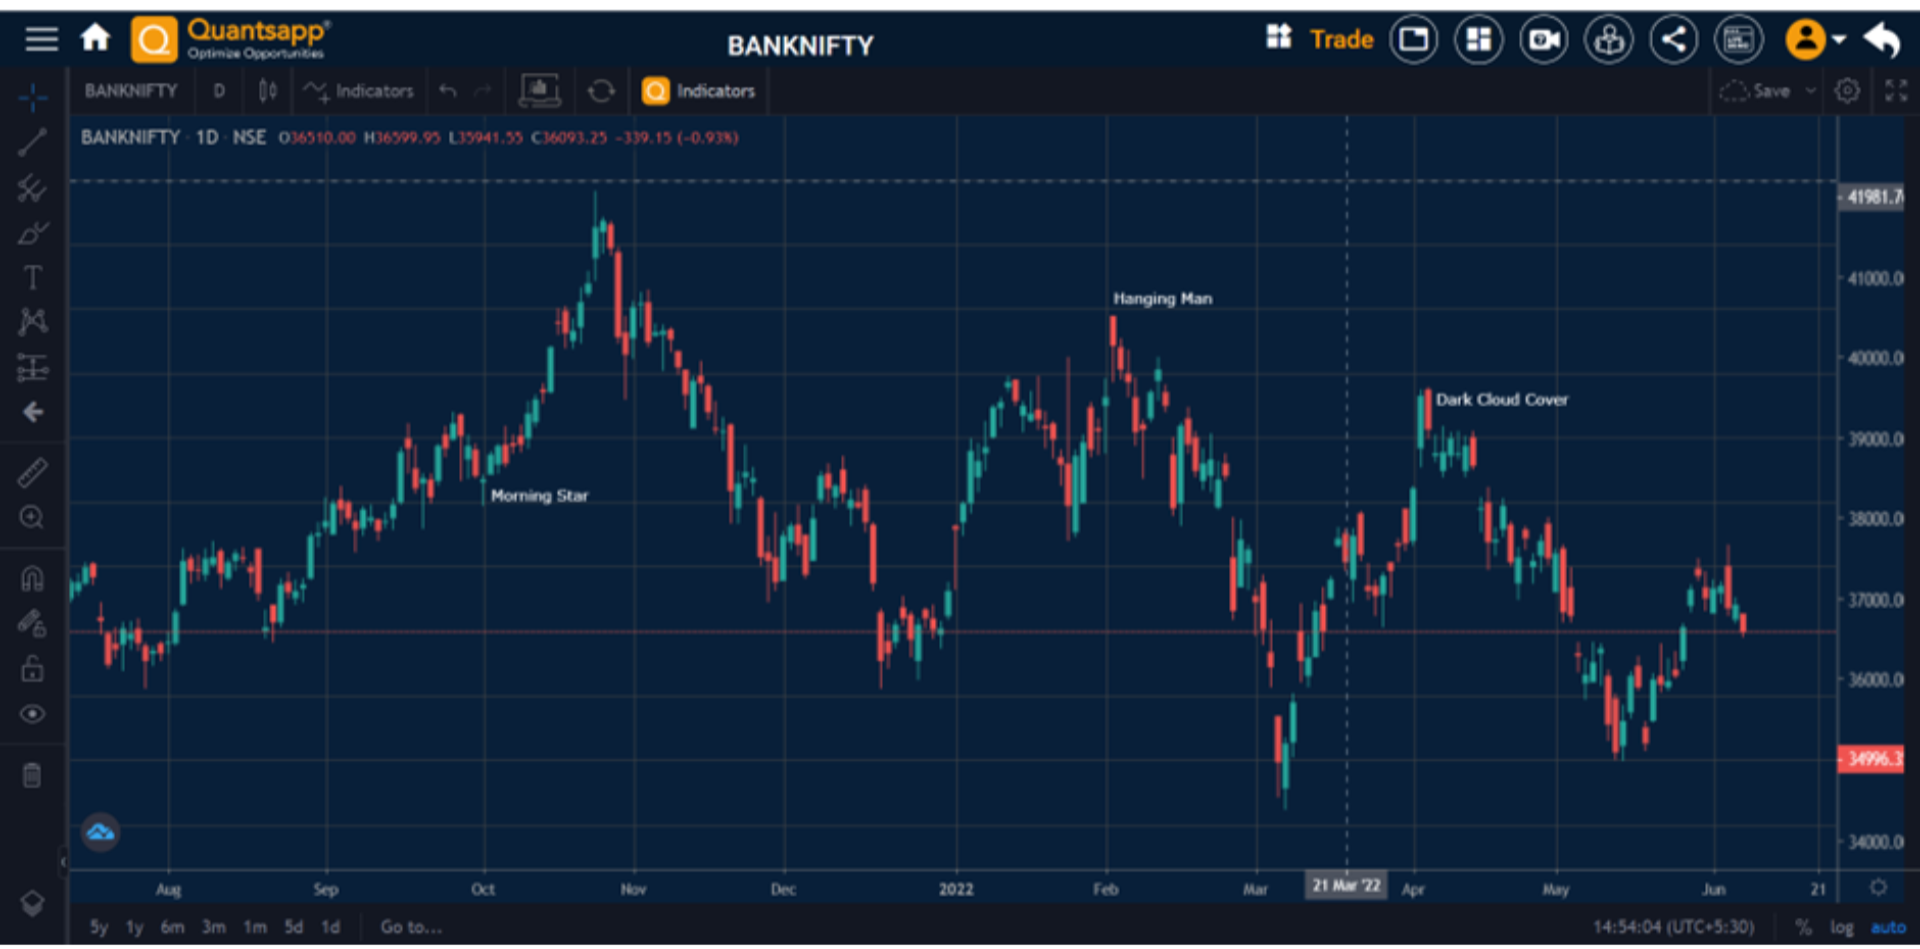Viewport: 1920px width, 949px height.
Task: Select the 6m time range
Action: (x=172, y=927)
